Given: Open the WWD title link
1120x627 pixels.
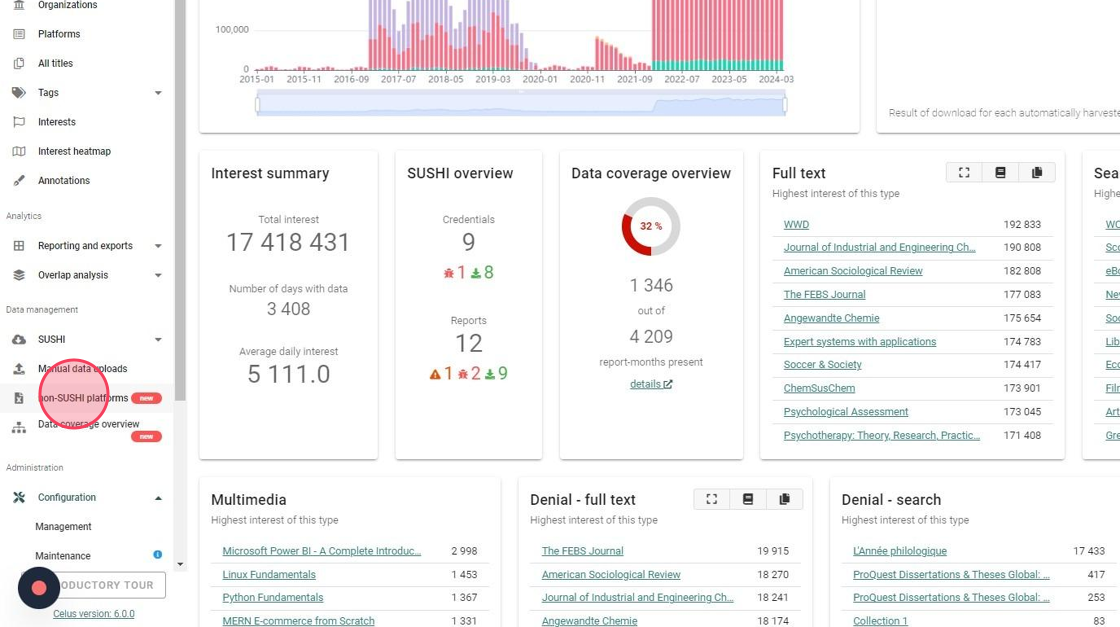Looking at the screenshot, I should 796,224.
